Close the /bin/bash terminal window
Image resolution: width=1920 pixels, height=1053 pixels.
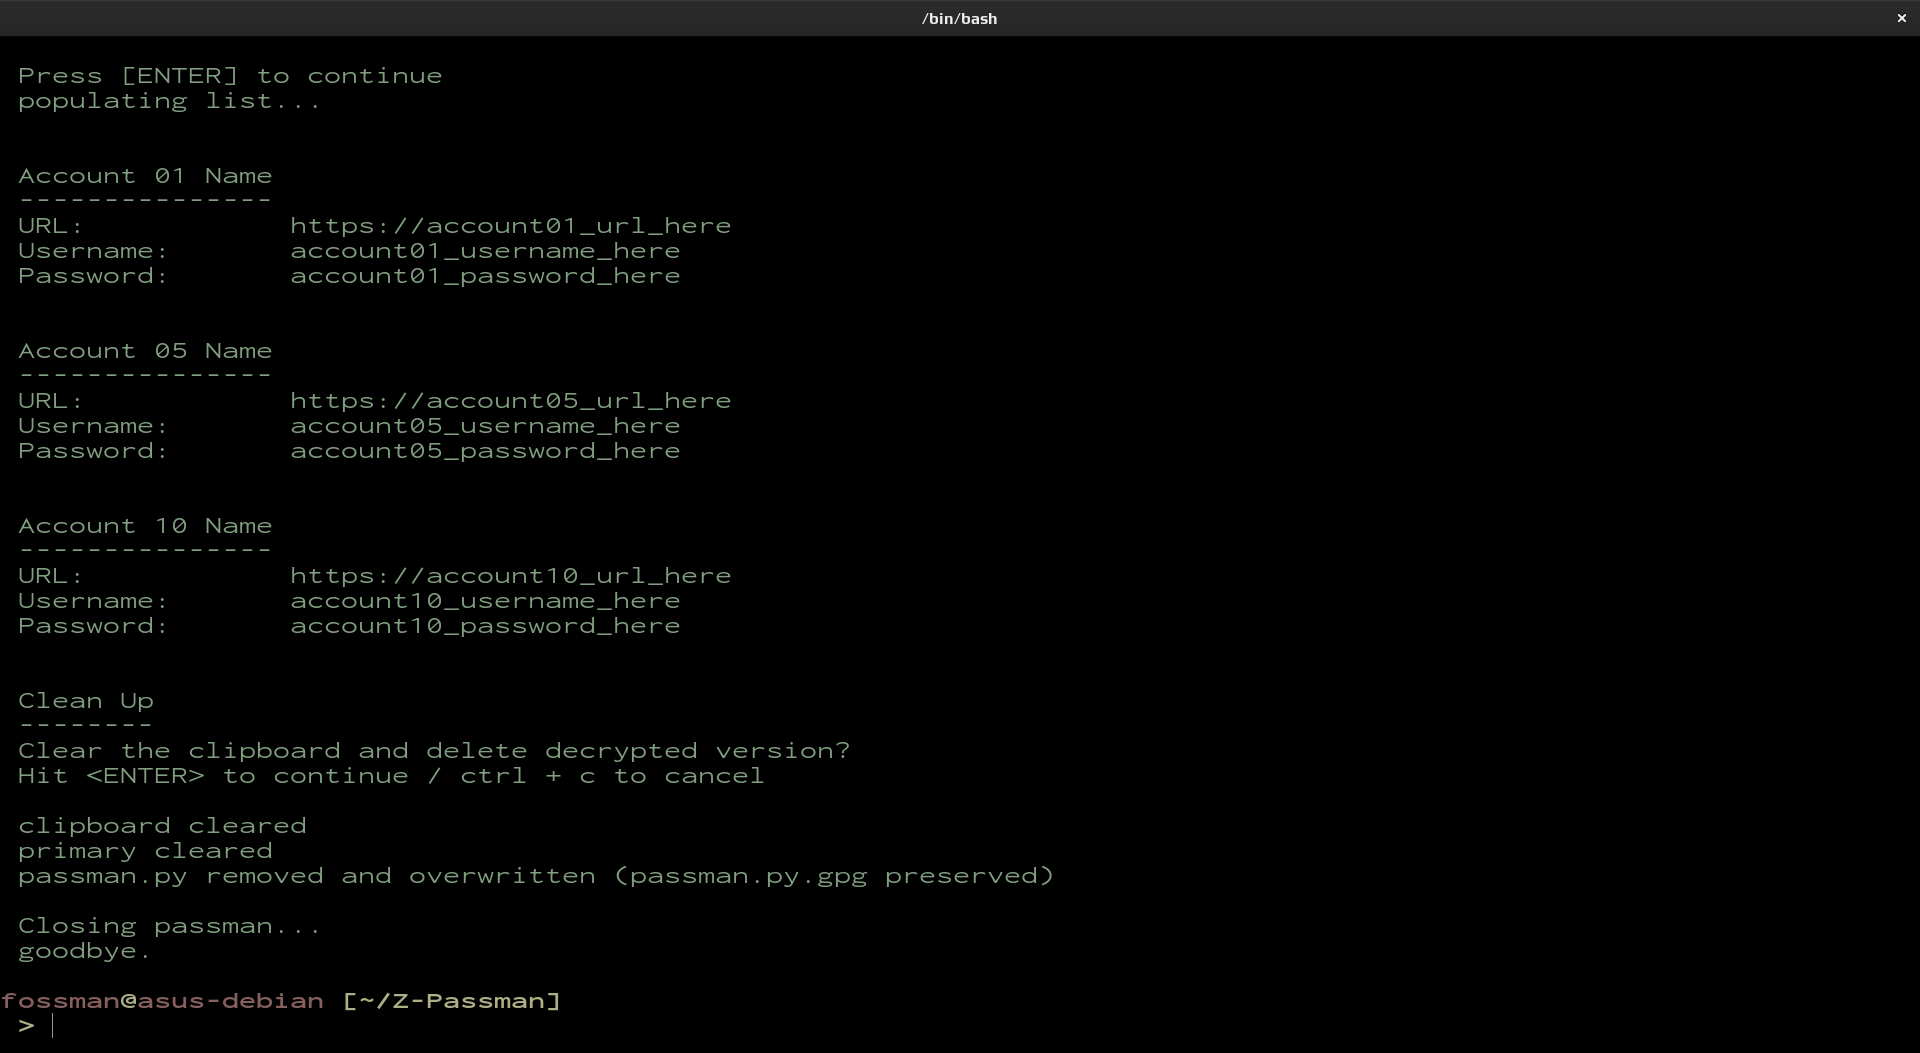coord(1901,18)
